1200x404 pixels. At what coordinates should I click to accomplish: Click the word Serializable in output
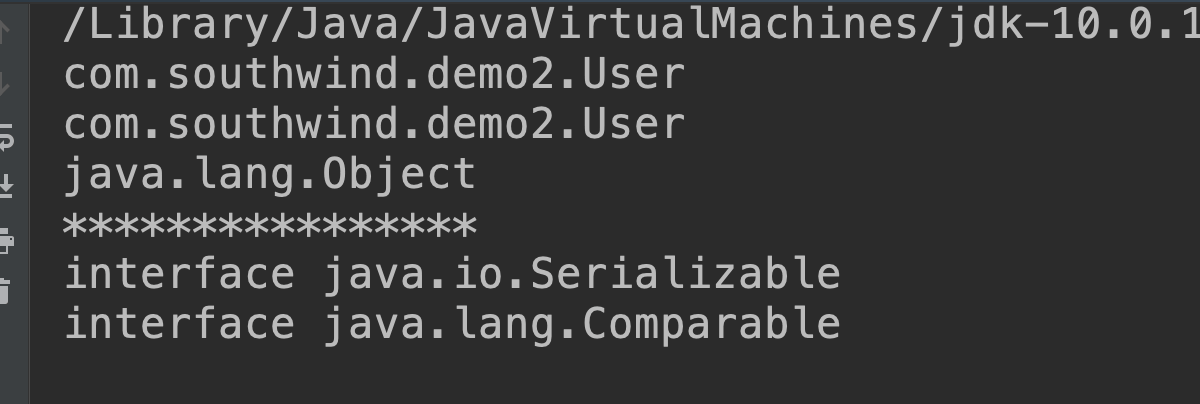[x=685, y=274]
